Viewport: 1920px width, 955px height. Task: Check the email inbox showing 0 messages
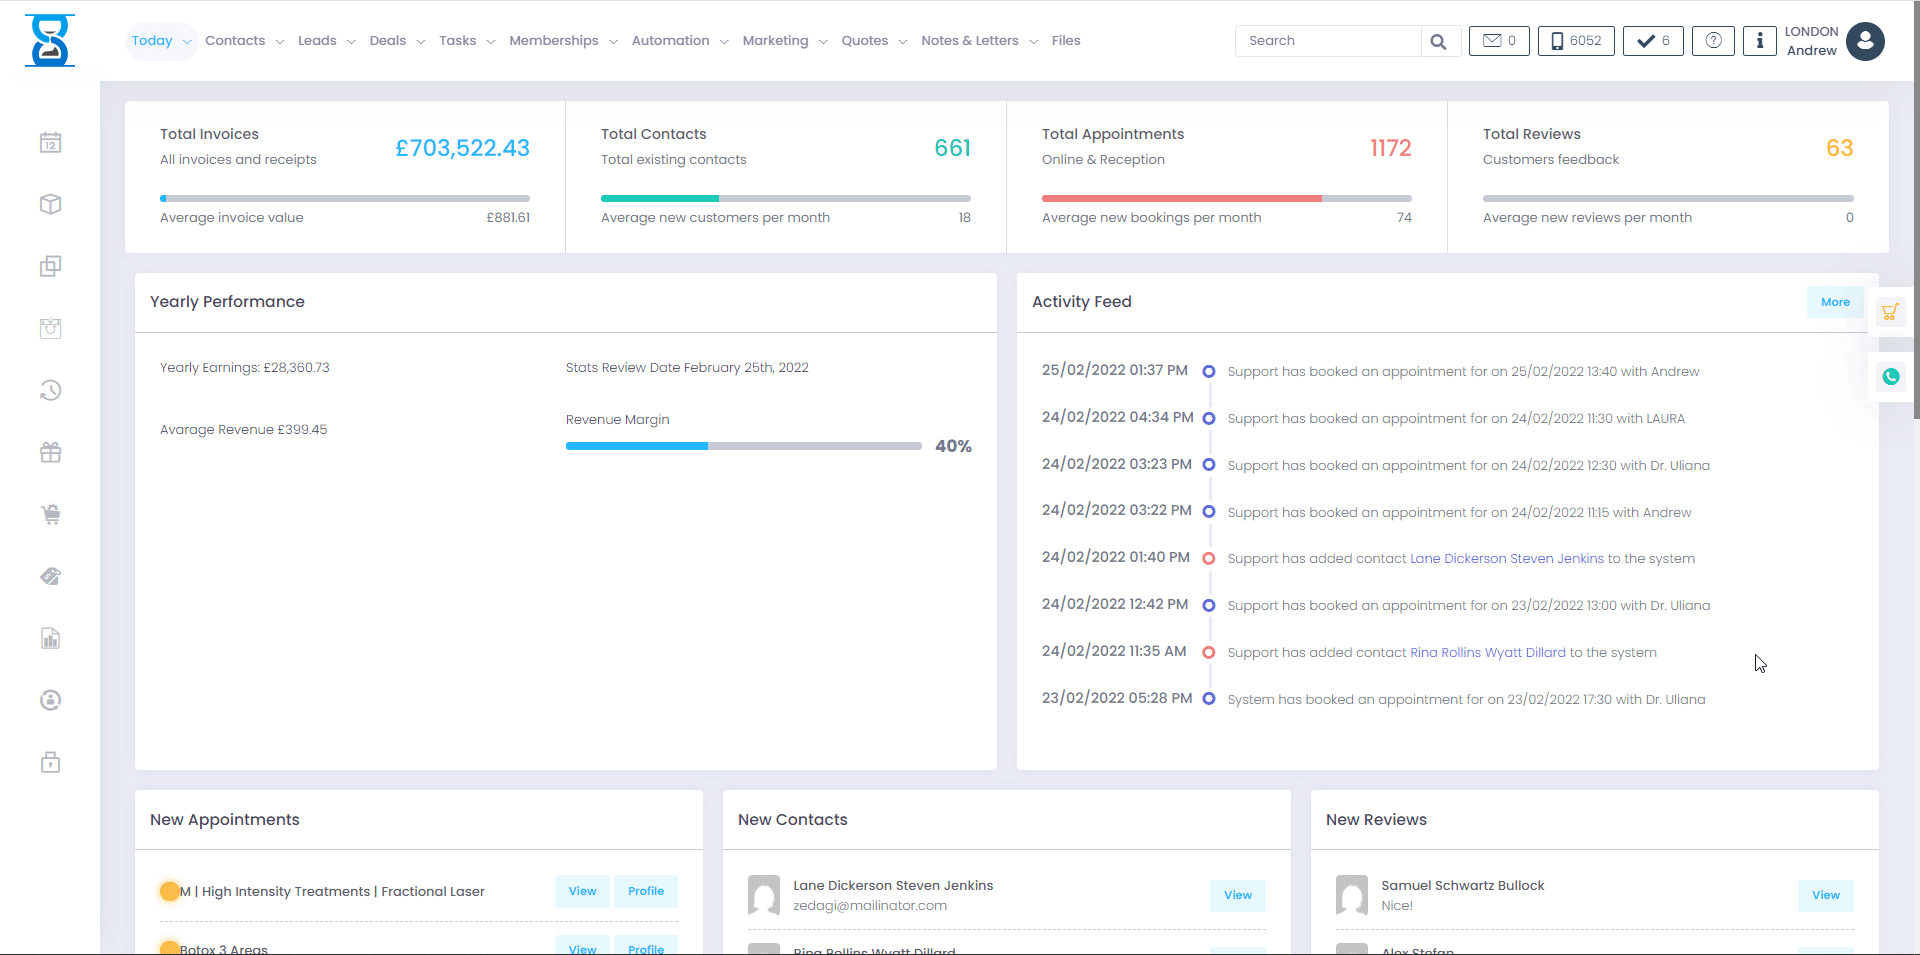tap(1498, 41)
